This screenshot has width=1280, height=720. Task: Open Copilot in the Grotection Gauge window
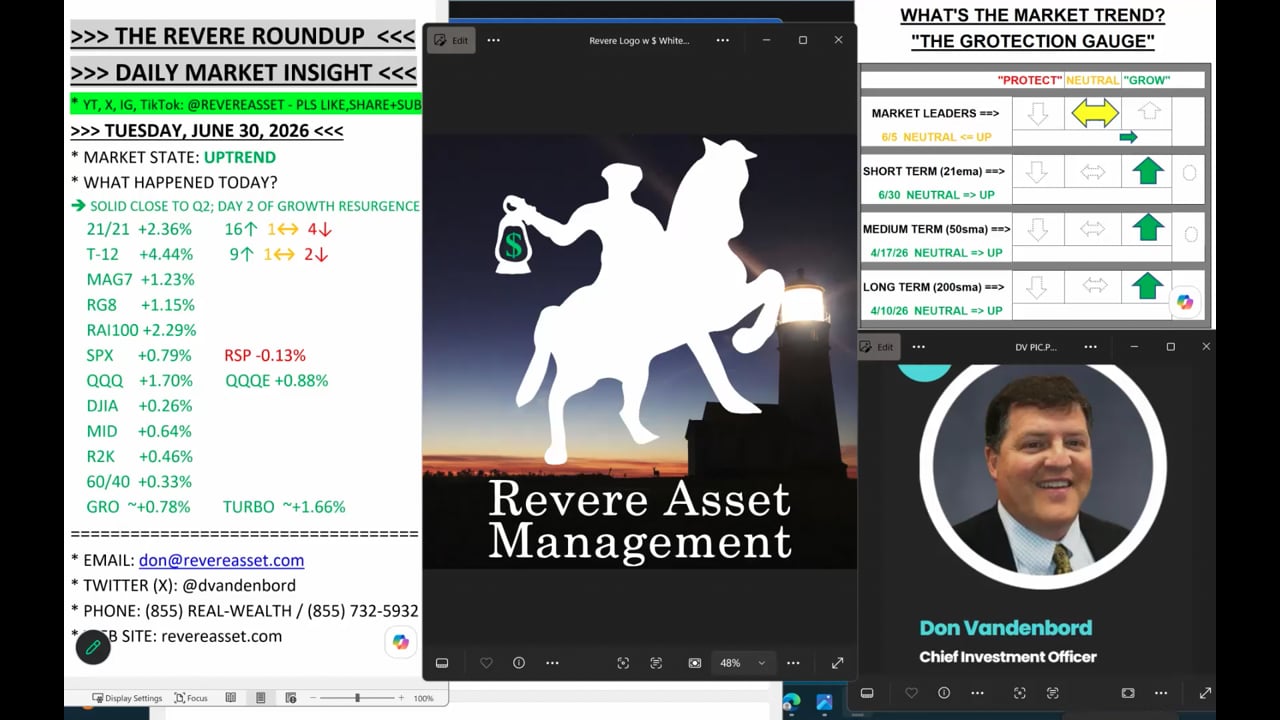coord(1185,302)
